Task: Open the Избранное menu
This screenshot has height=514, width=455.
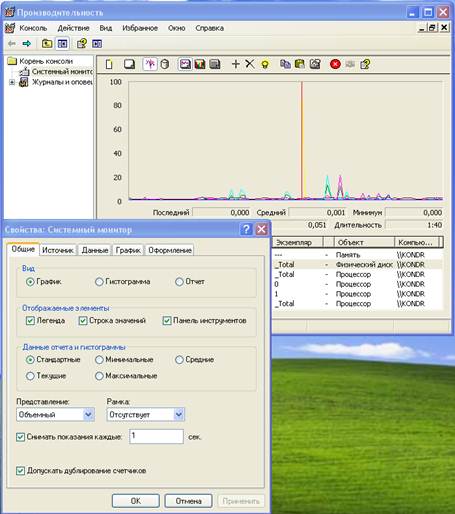Action: click(x=140, y=28)
